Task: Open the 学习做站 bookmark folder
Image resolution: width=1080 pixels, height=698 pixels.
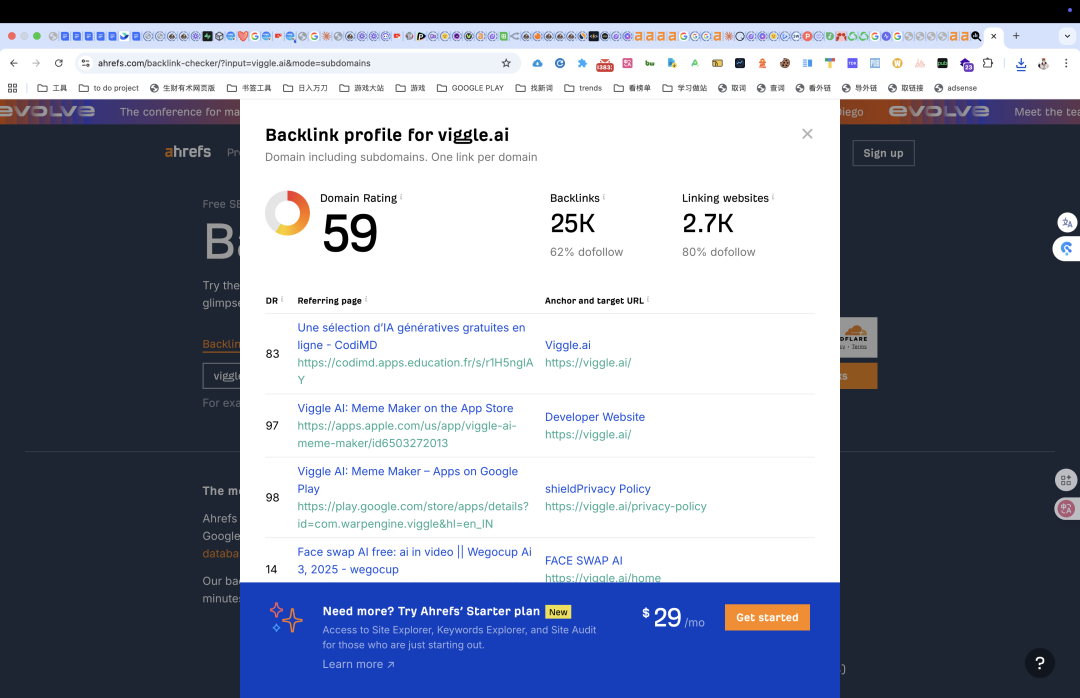Action: tap(685, 88)
